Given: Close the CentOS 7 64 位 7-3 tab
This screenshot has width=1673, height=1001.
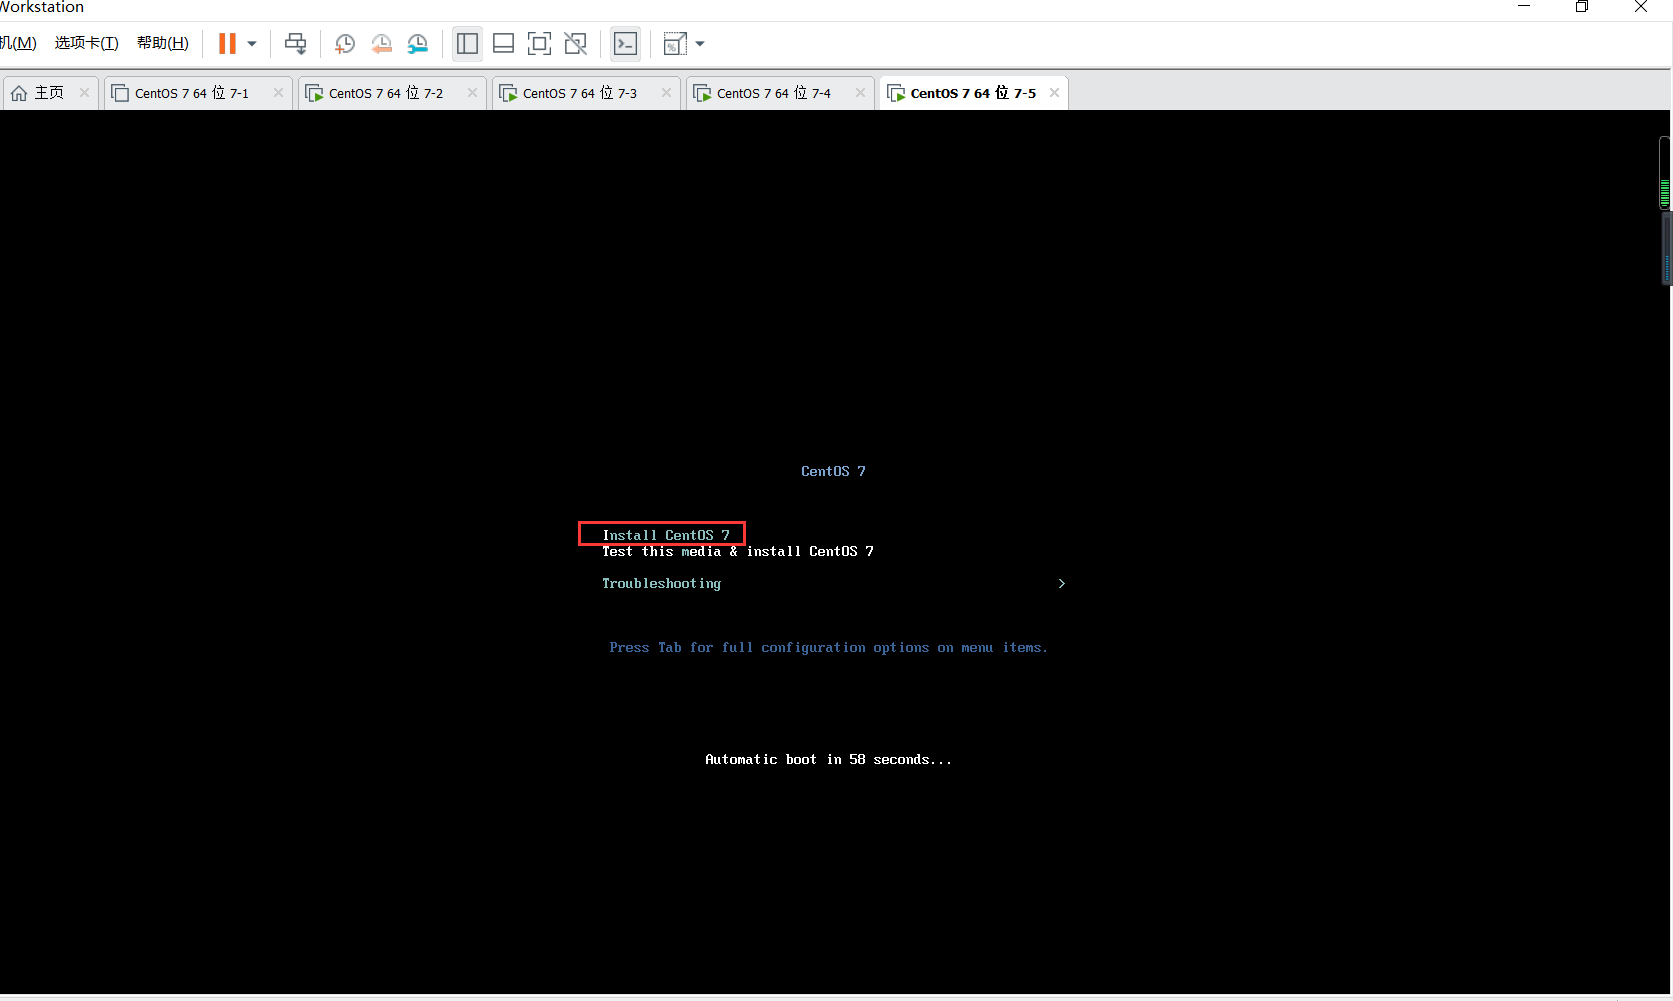Looking at the screenshot, I should 667,93.
